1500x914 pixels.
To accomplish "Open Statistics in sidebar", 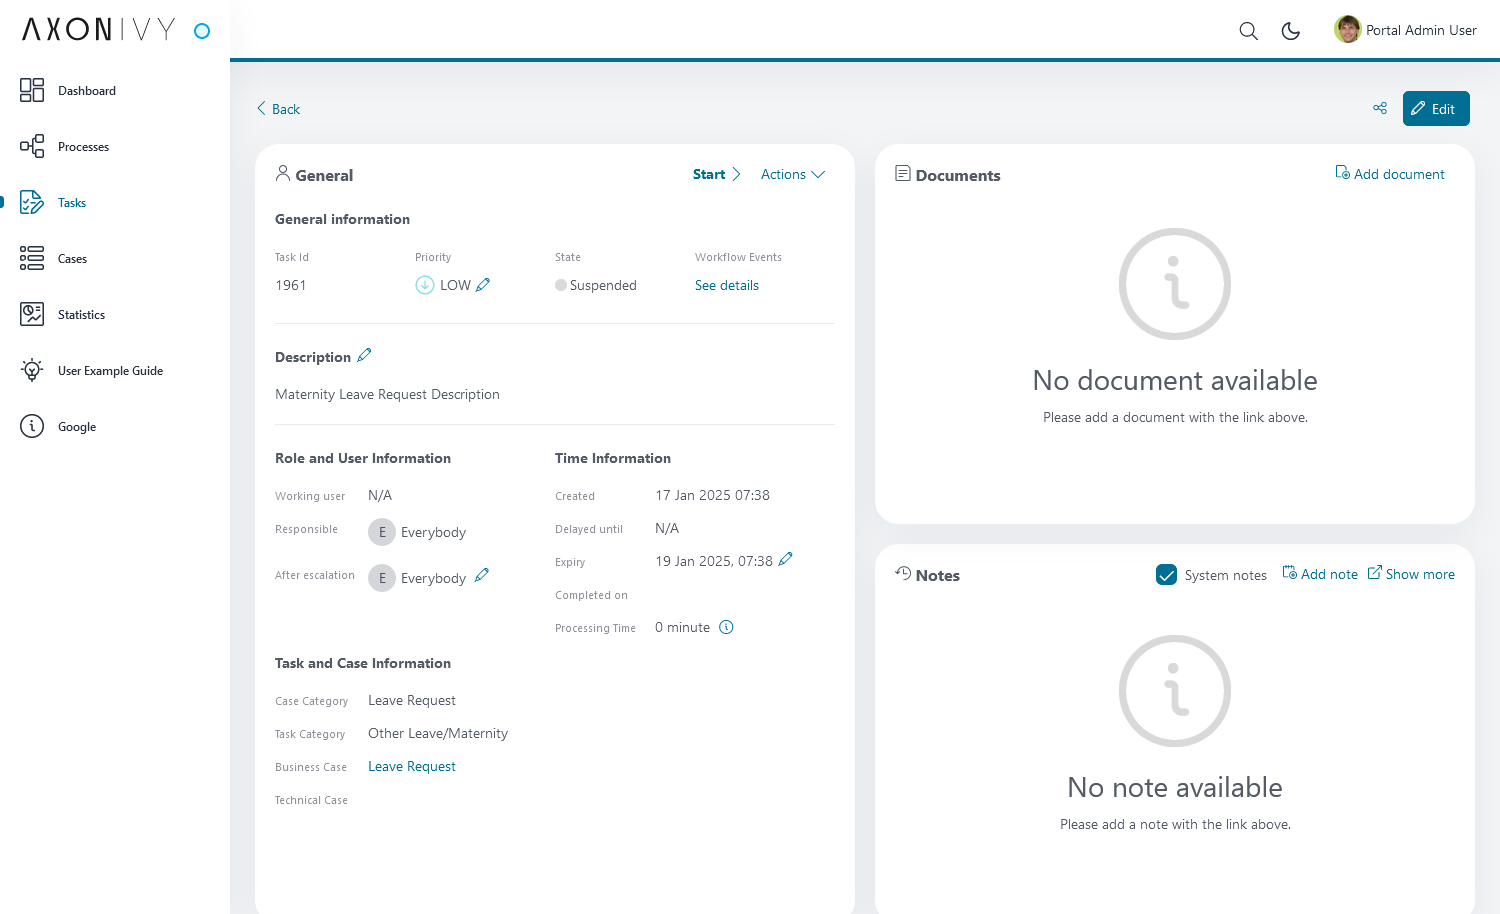I will (x=81, y=315).
